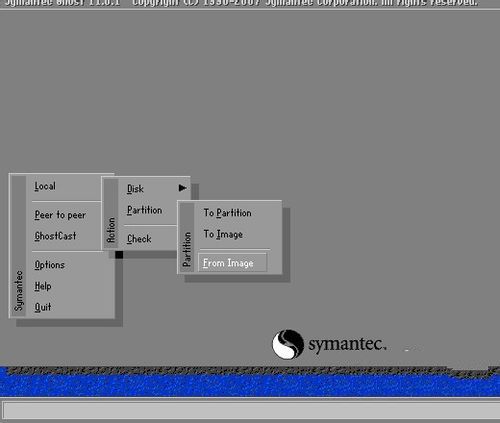Choose GhostCast from Symantec menu
This screenshot has height=423, width=500.
pyautogui.click(x=55, y=236)
